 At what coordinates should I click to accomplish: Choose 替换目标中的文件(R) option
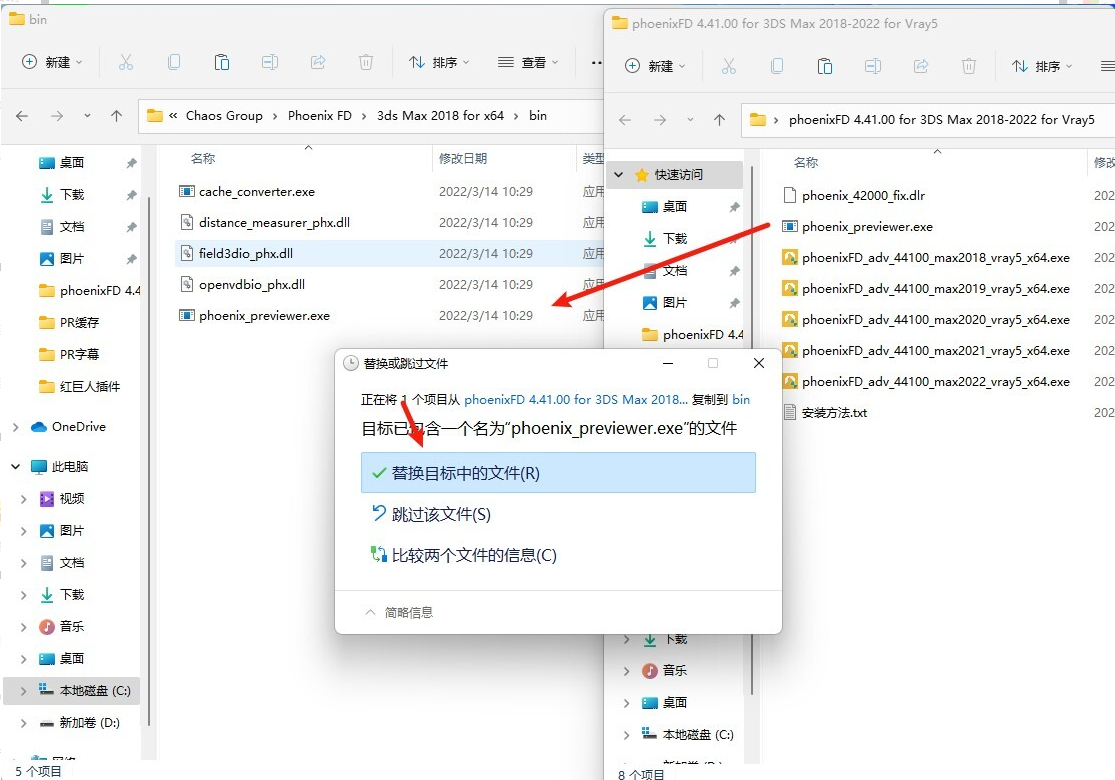point(558,473)
